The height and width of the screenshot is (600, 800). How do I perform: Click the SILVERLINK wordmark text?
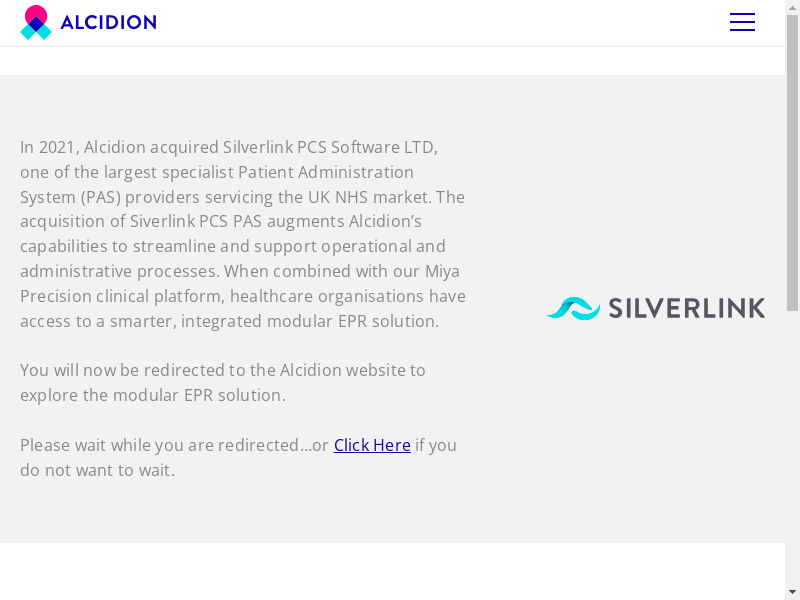pyautogui.click(x=687, y=308)
